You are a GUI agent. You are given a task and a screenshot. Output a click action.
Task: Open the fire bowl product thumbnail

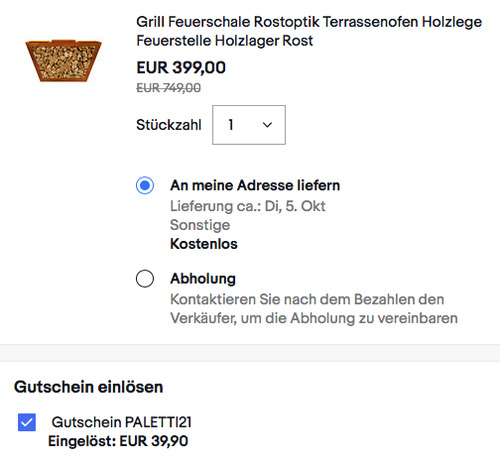tap(63, 61)
